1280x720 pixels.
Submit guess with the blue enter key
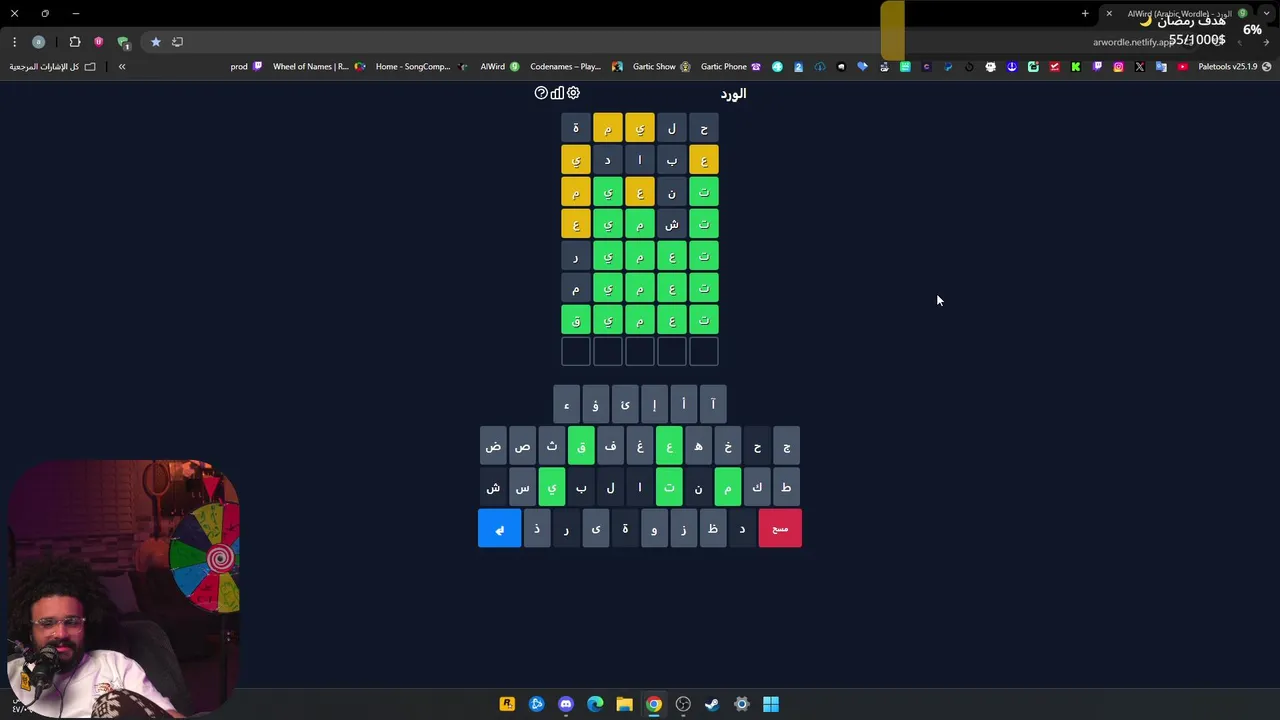pos(499,528)
